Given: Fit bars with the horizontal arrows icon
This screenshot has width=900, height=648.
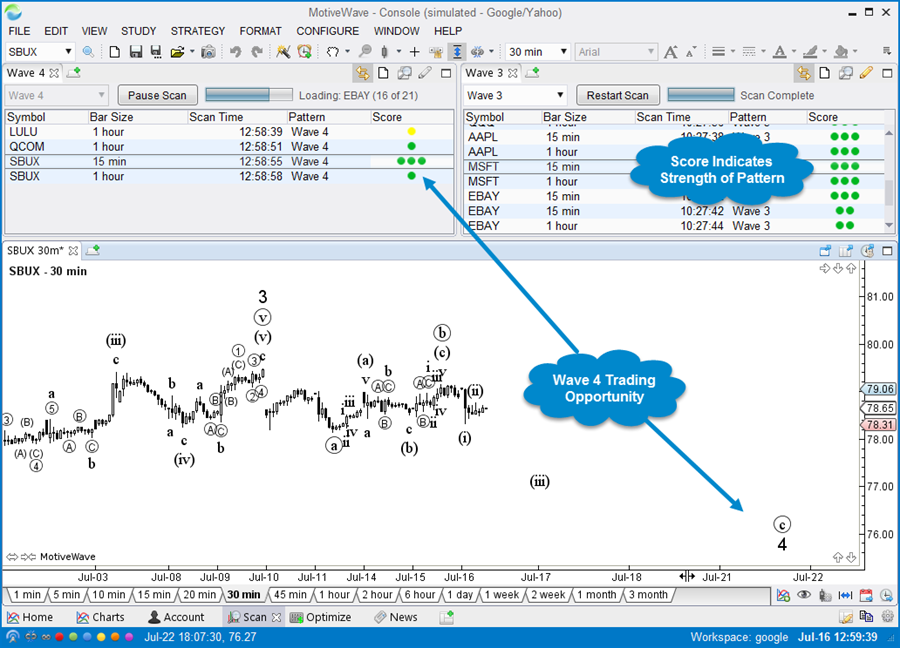Looking at the screenshot, I should pos(845,595).
